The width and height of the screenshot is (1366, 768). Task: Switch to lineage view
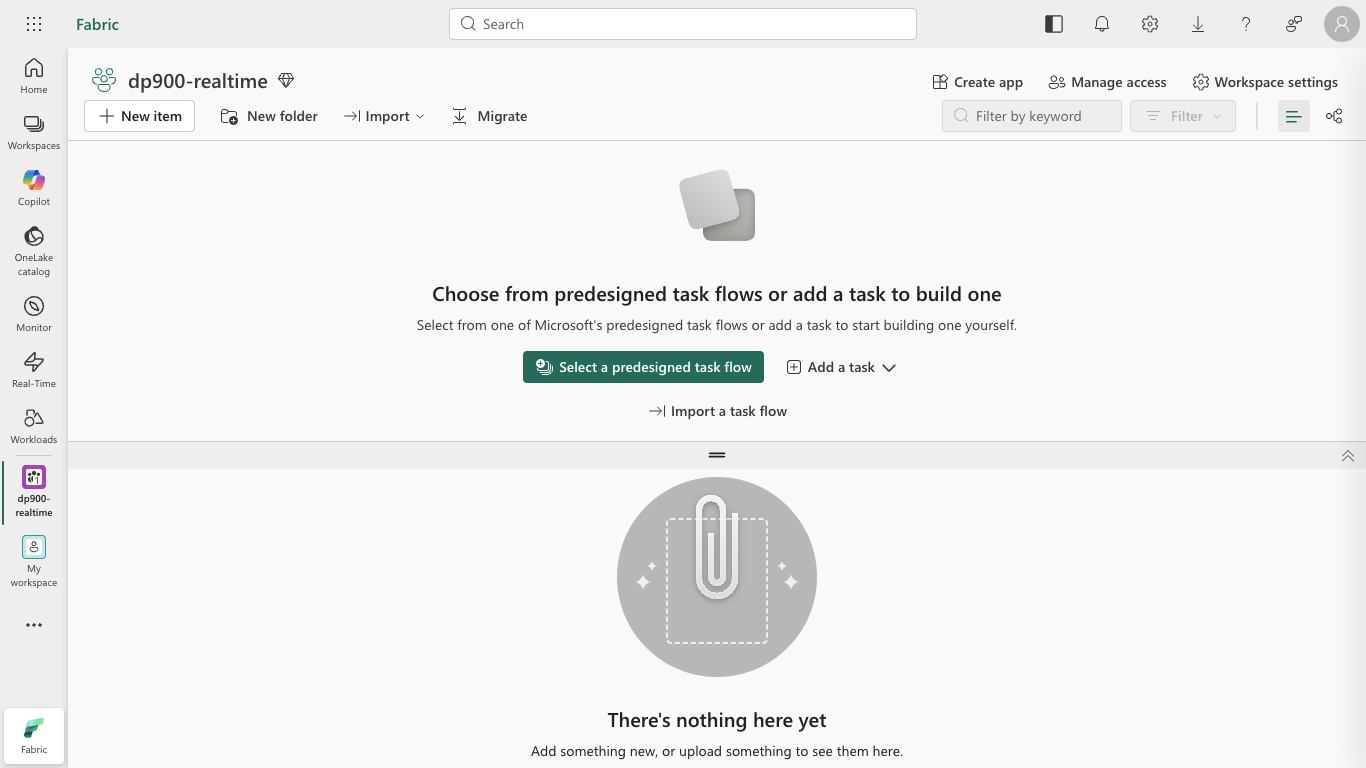1334,116
